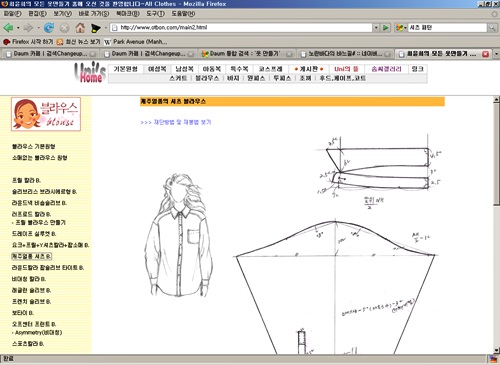Click the page scrollbar up arrow
Screen dimensions: 500x365
(x=496, y=99)
